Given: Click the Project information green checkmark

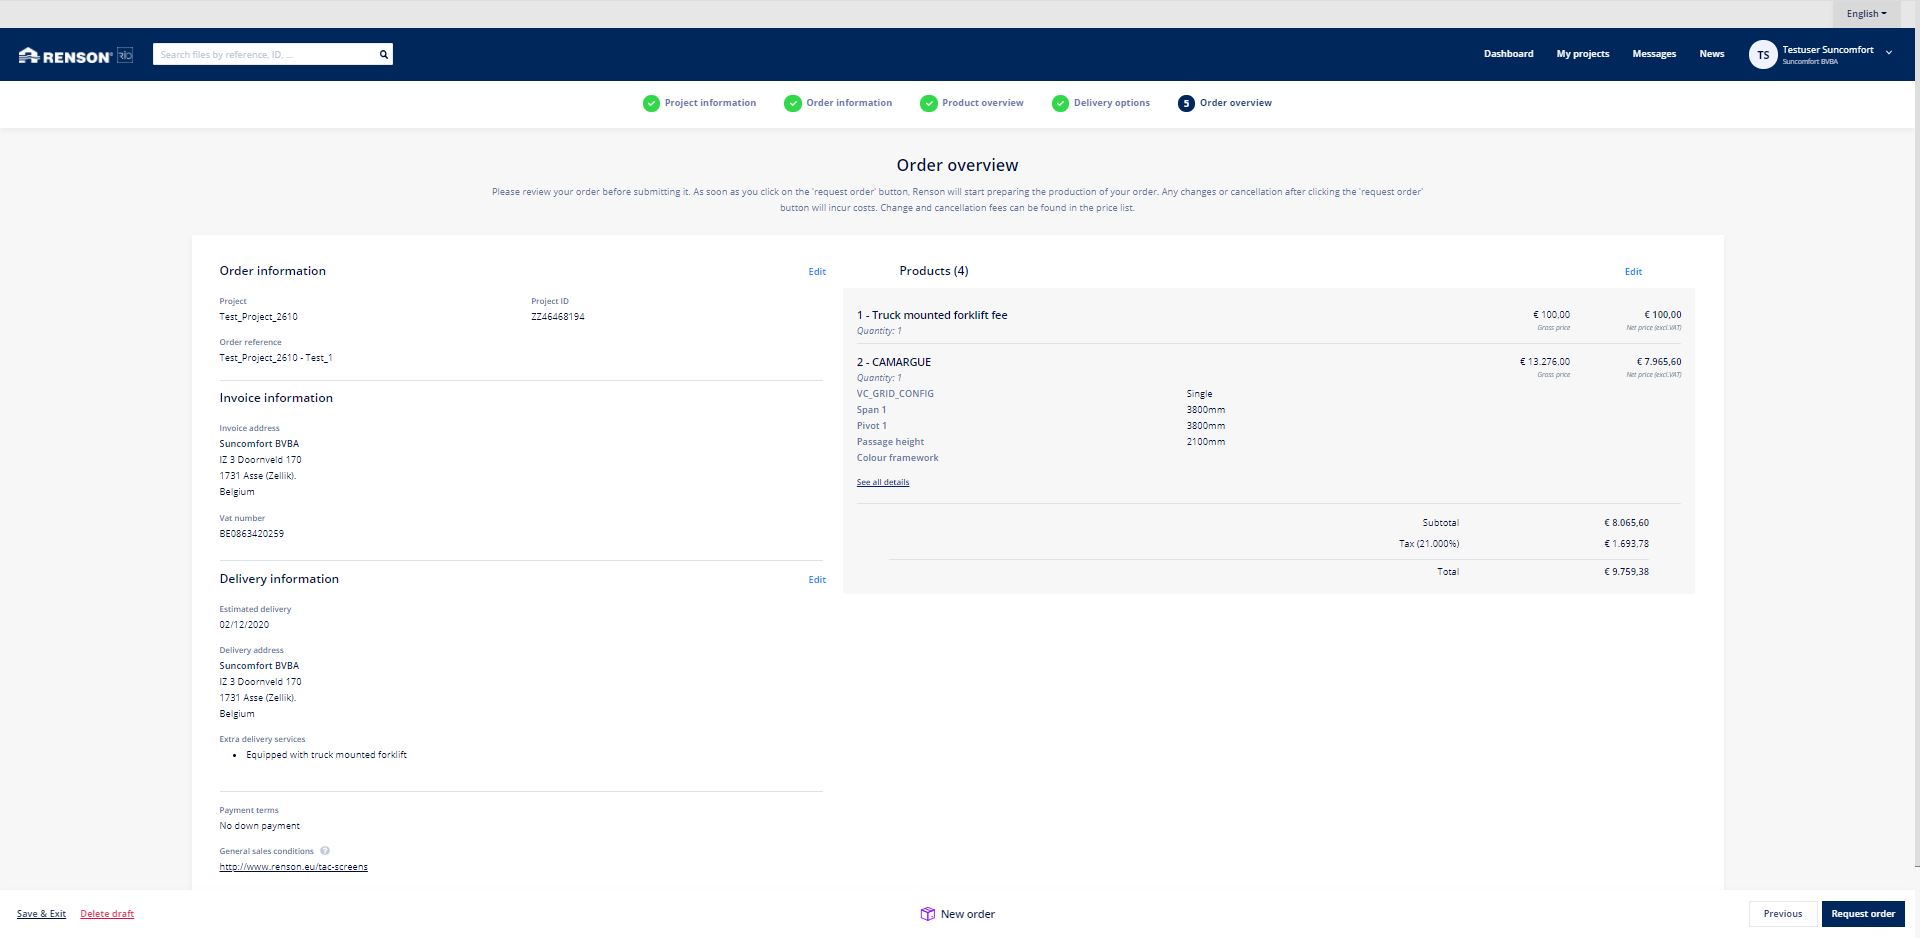Looking at the screenshot, I should click(651, 103).
